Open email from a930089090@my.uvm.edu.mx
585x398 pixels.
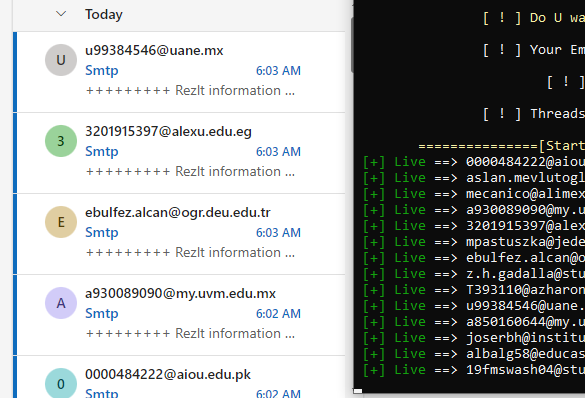tap(179, 315)
